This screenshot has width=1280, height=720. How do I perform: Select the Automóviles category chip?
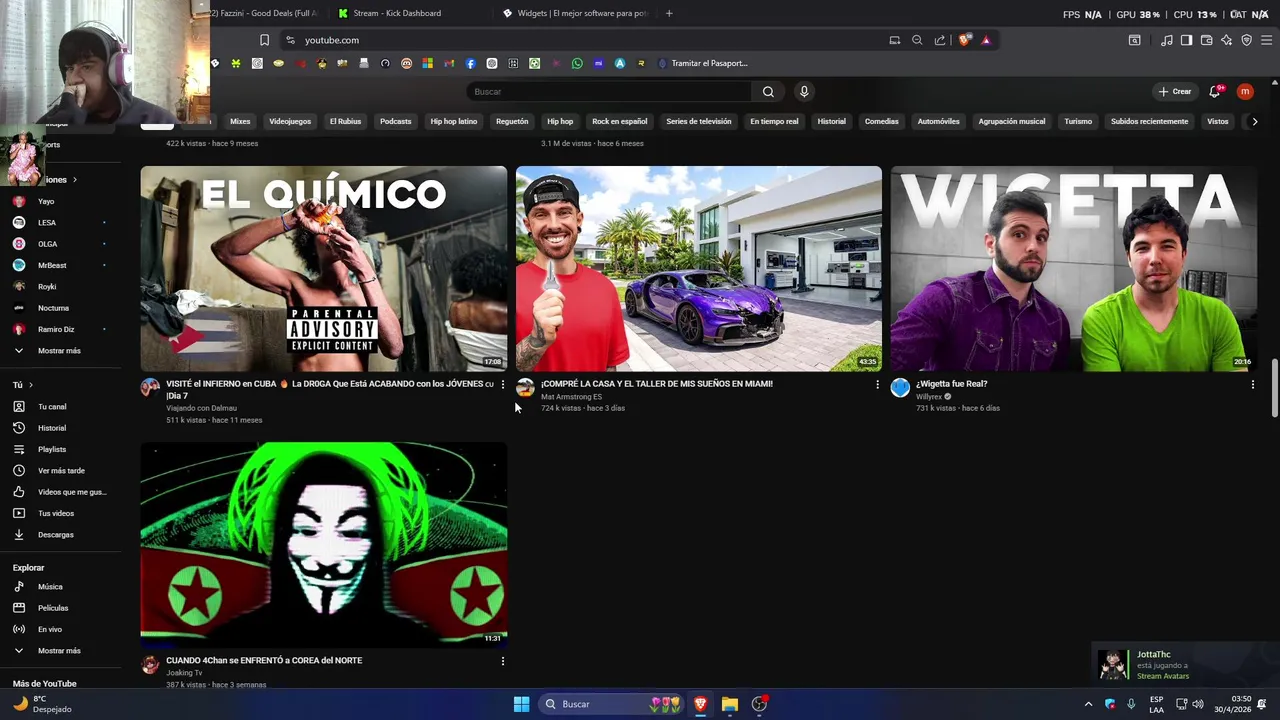pos(939,121)
